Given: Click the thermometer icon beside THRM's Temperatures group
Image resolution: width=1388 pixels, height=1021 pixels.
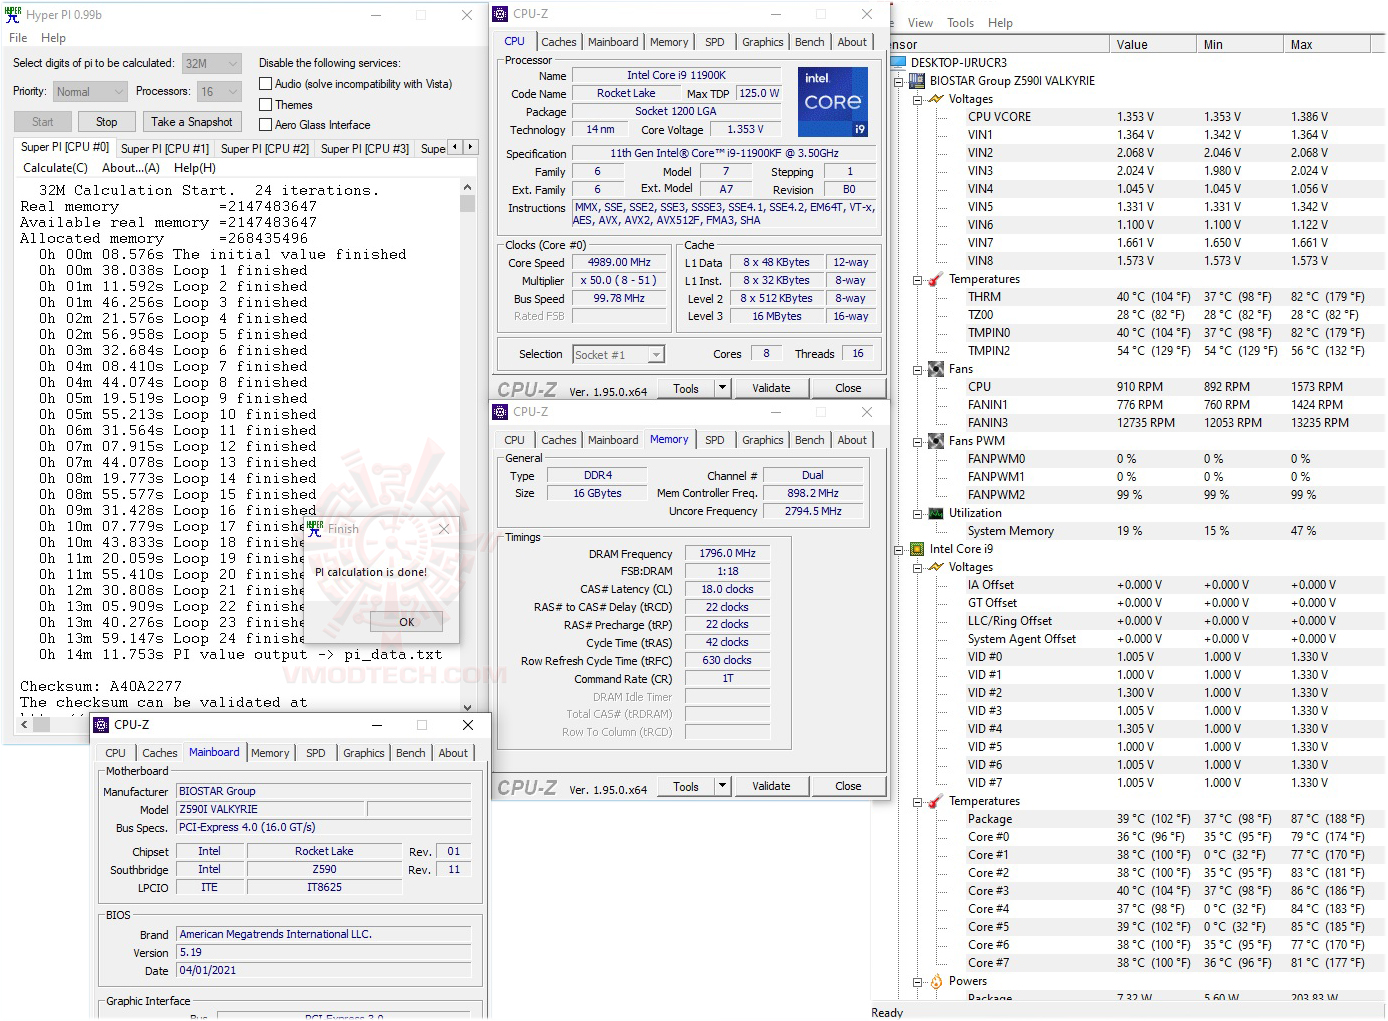Looking at the screenshot, I should (x=936, y=279).
